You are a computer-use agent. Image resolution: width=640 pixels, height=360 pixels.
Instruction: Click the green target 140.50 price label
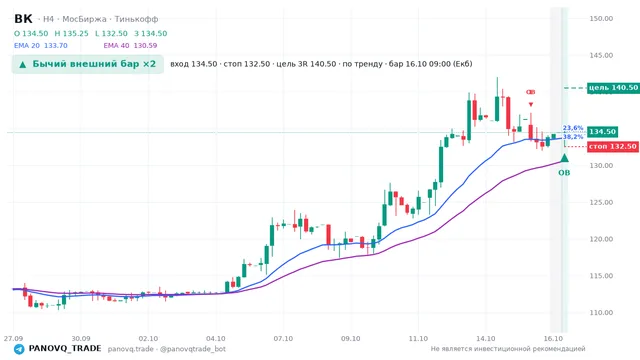tap(613, 88)
